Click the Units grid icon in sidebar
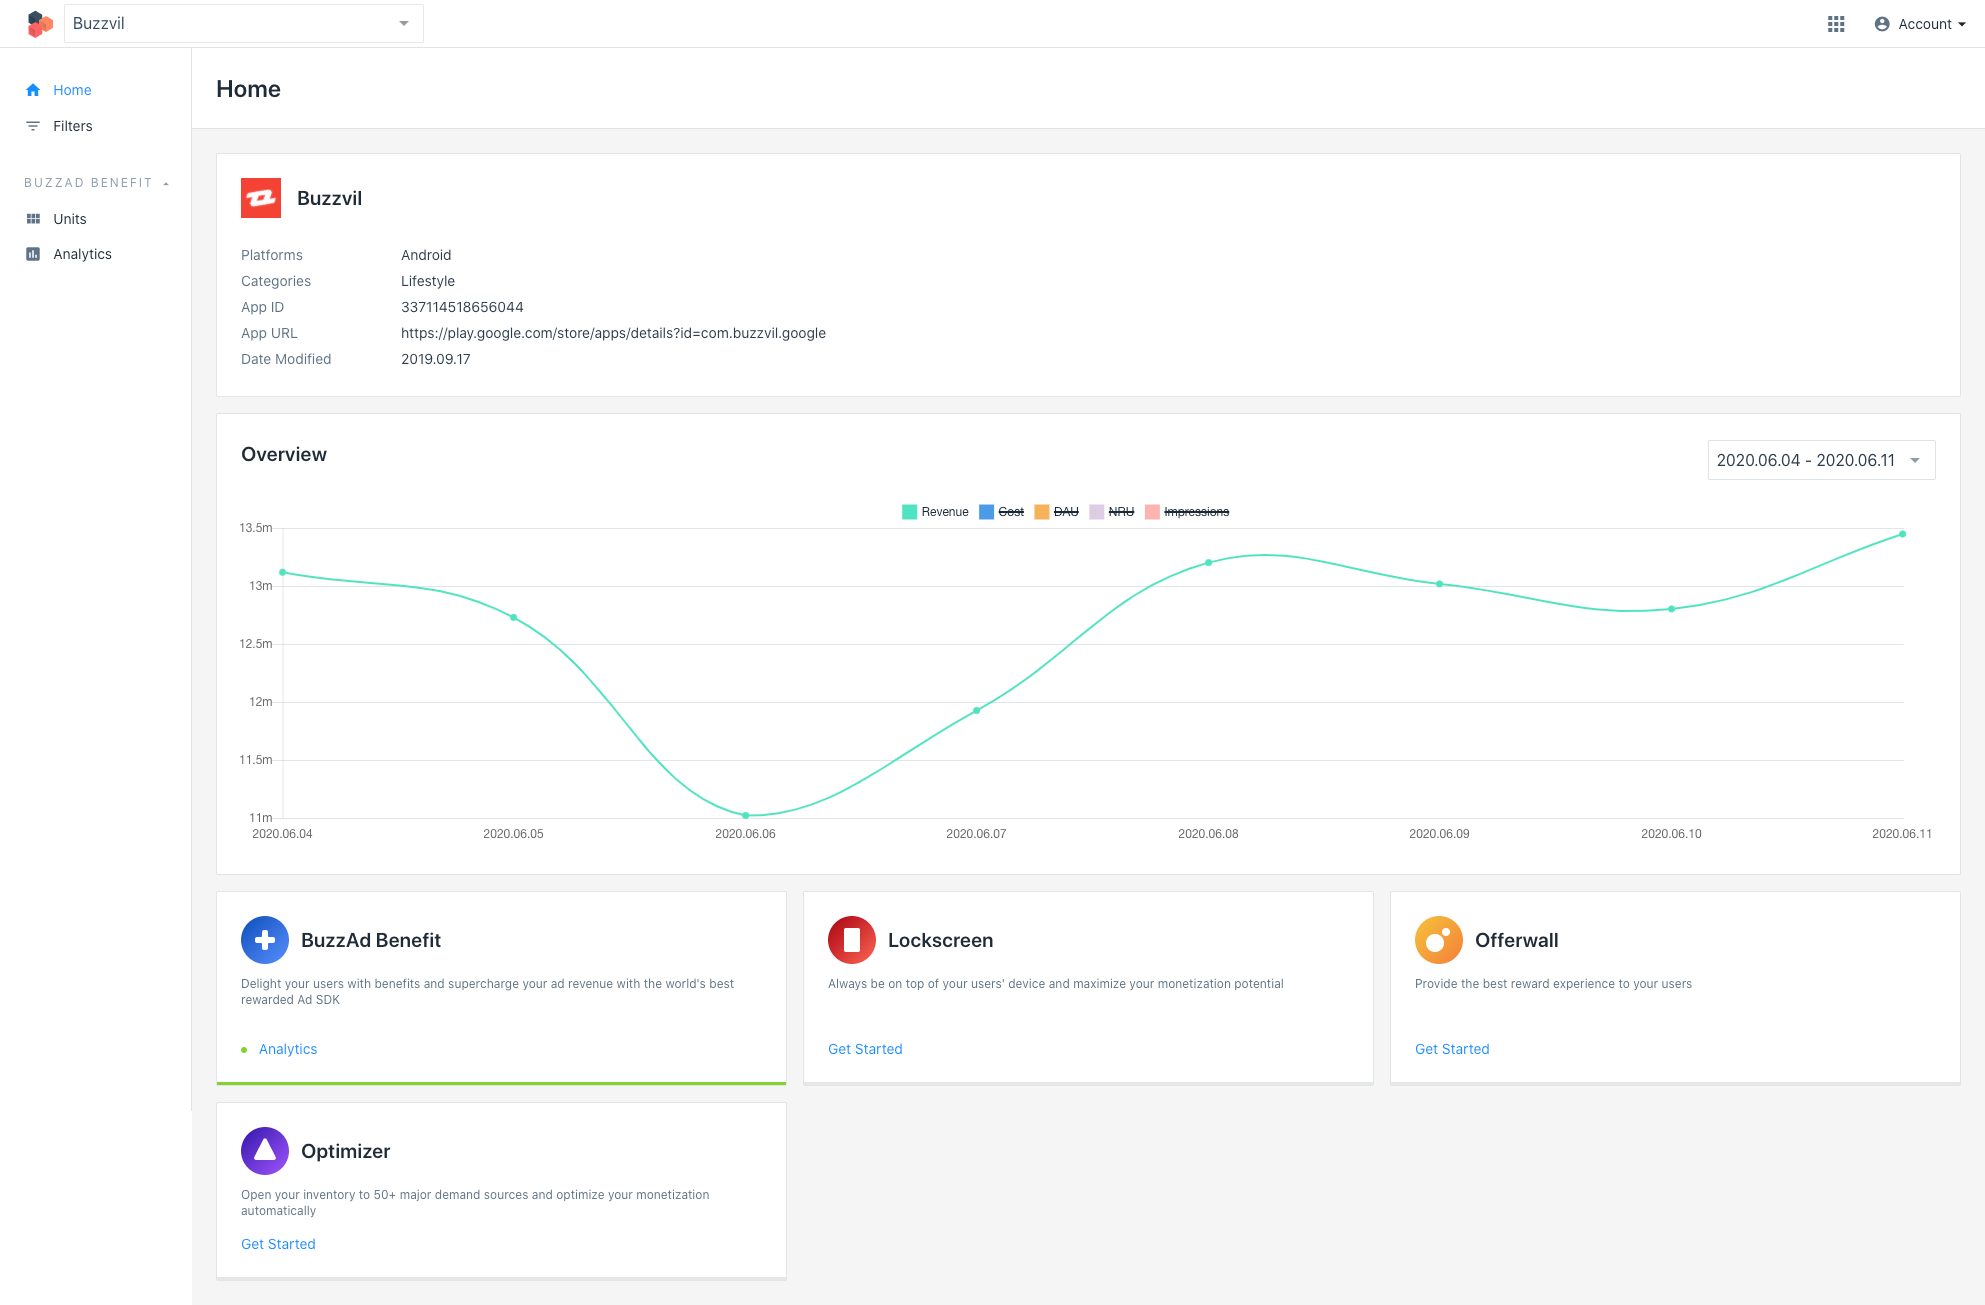Viewport: 1985px width, 1305px height. tap(33, 219)
